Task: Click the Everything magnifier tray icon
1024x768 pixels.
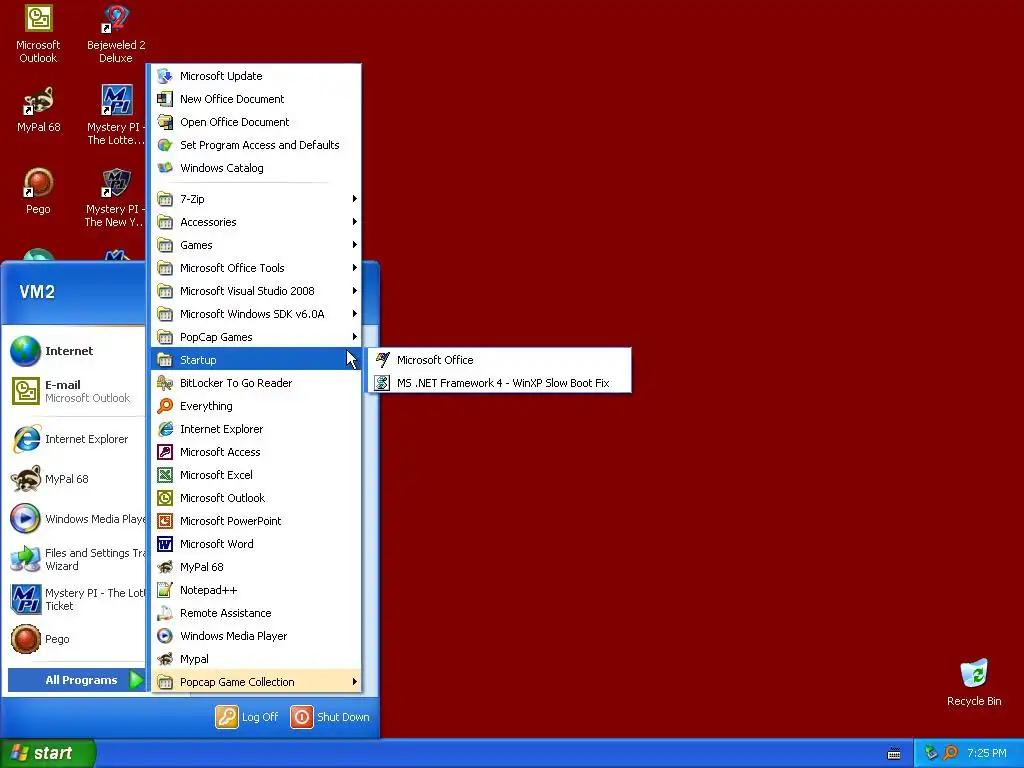Action: coord(951,753)
